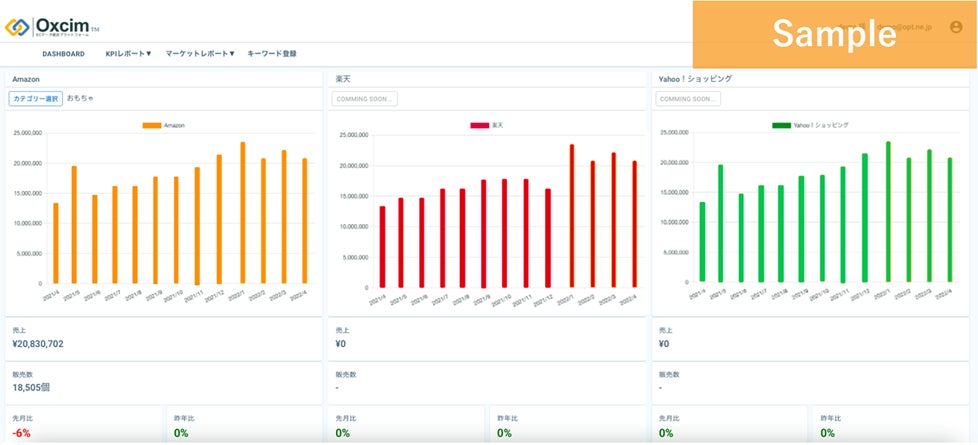Click the カテゴリー選択 button

coord(36,99)
